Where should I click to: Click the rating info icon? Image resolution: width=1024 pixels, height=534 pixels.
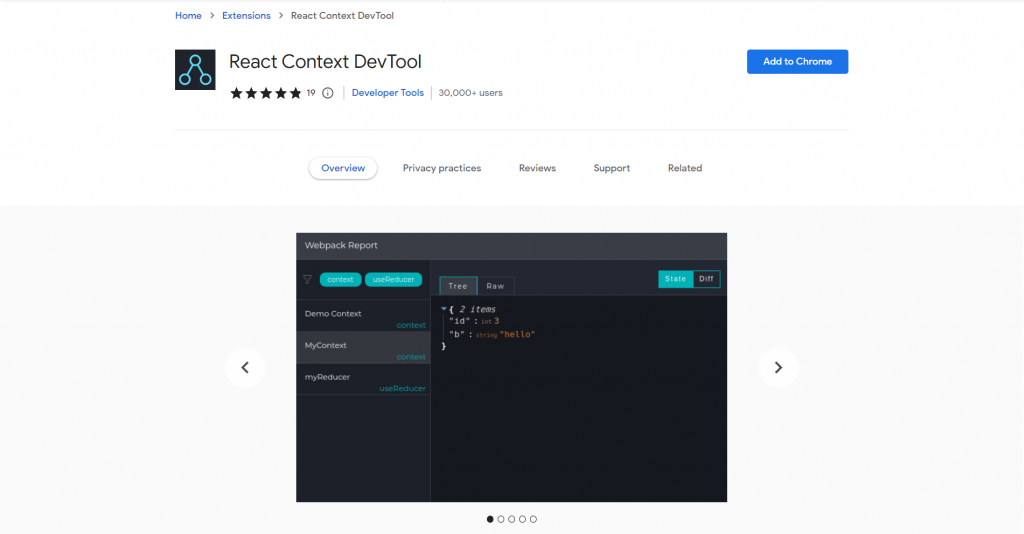(328, 93)
